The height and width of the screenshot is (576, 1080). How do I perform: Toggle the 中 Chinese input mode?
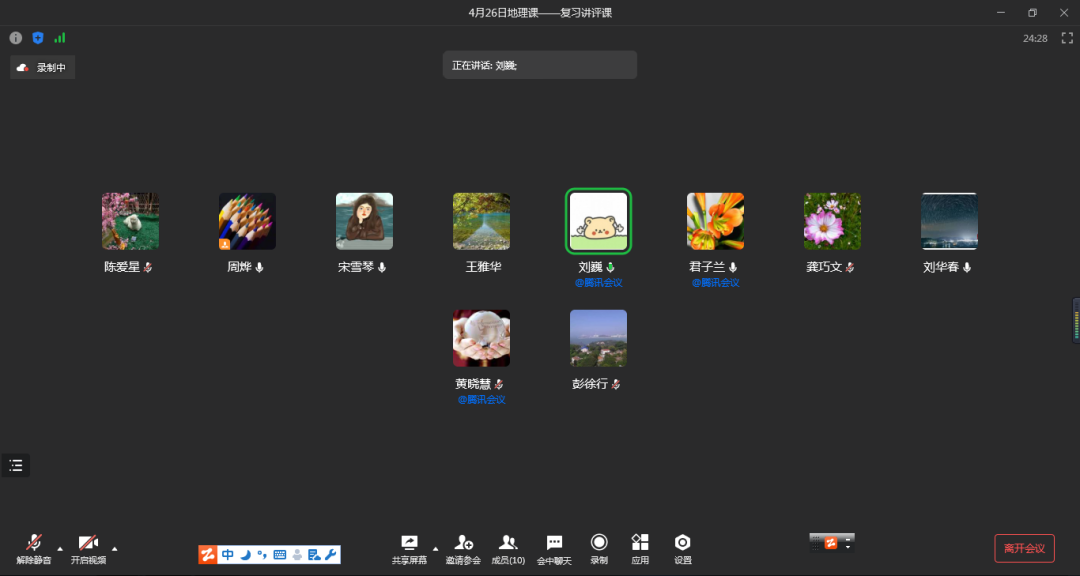228,555
